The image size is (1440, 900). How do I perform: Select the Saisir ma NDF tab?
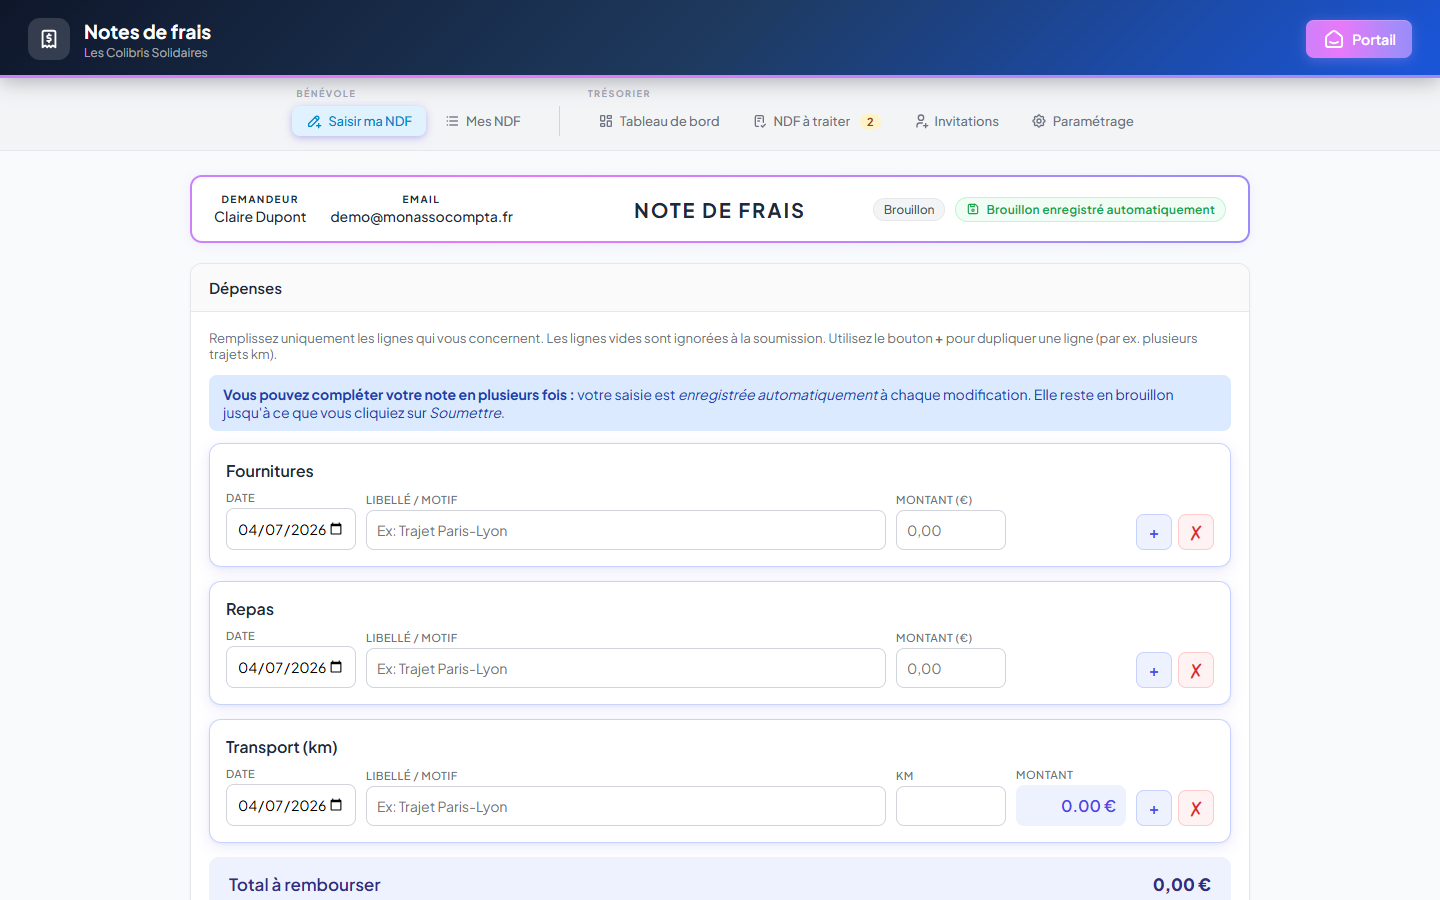click(359, 121)
